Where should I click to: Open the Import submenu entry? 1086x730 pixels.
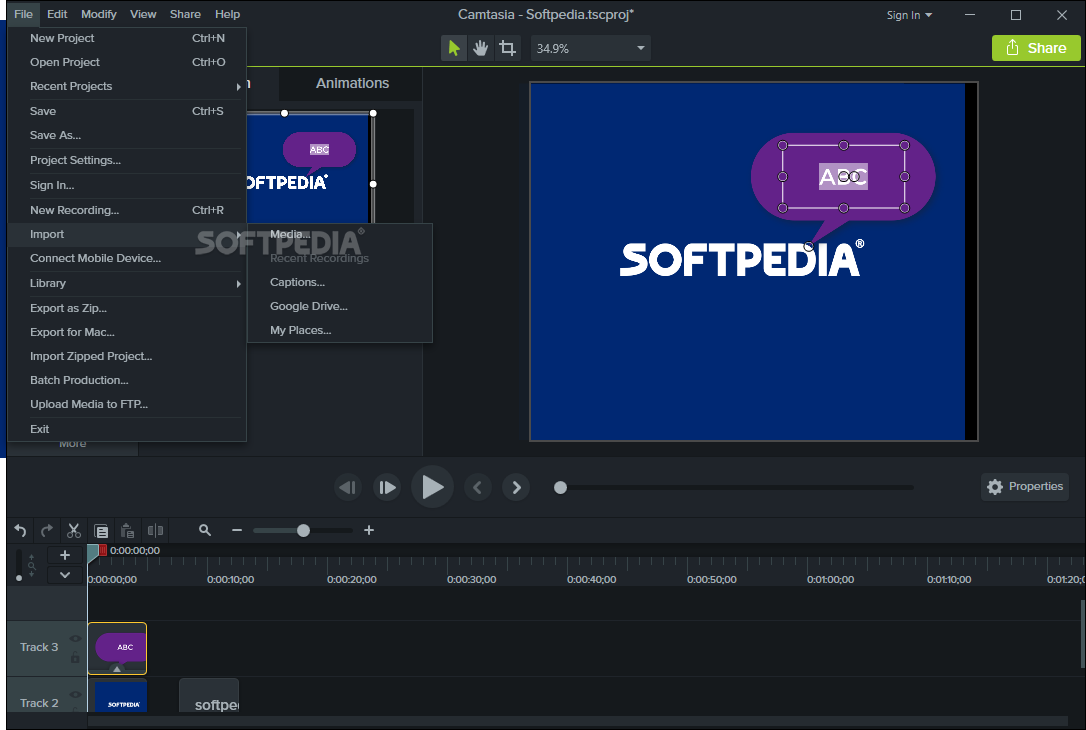point(127,234)
